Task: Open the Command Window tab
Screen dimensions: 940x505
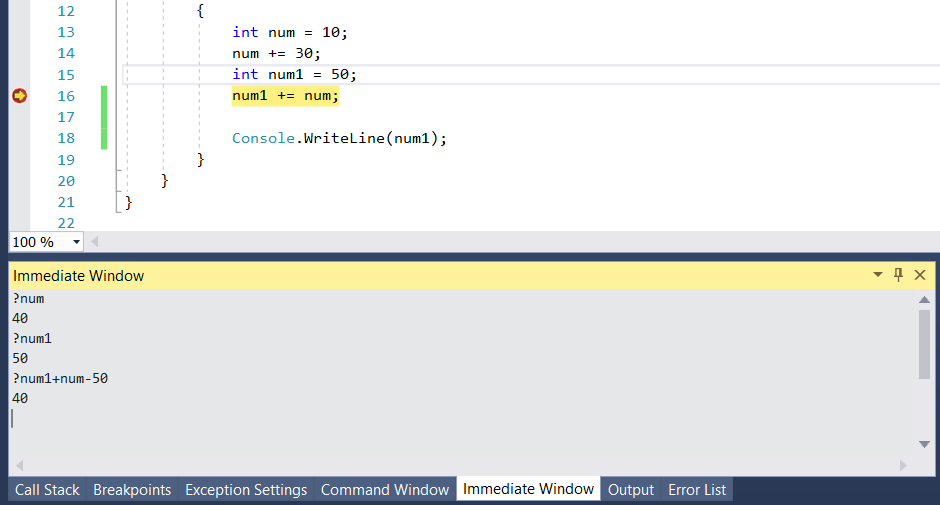Action: 385,489
